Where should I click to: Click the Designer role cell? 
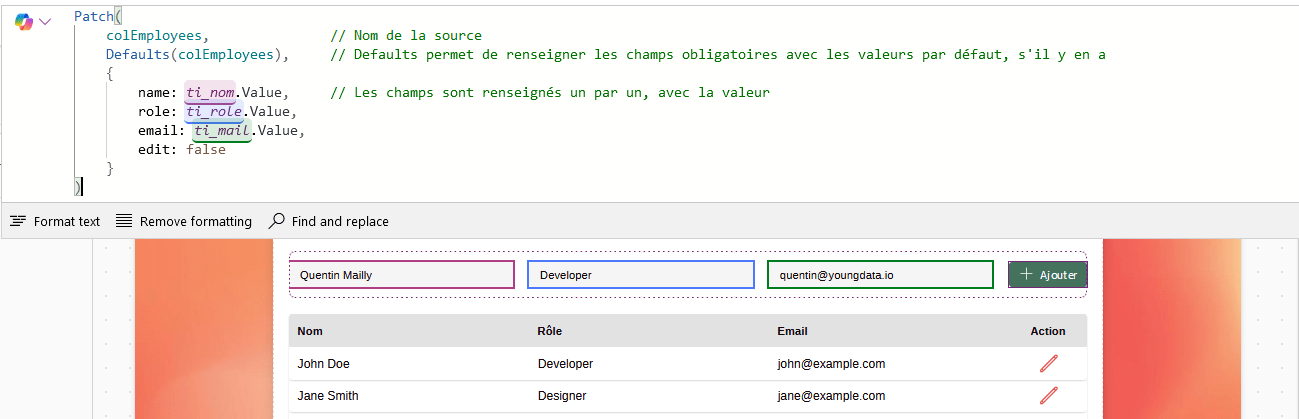(x=562, y=396)
